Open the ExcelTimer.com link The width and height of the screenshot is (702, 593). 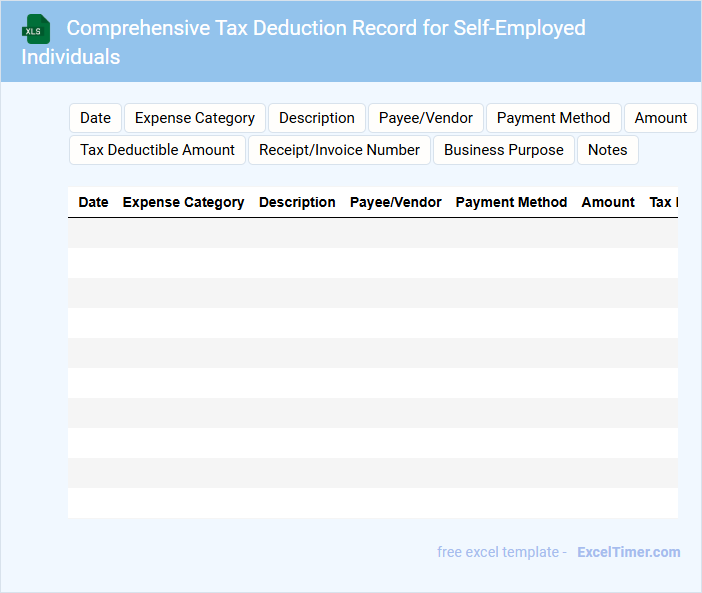pyautogui.click(x=628, y=552)
